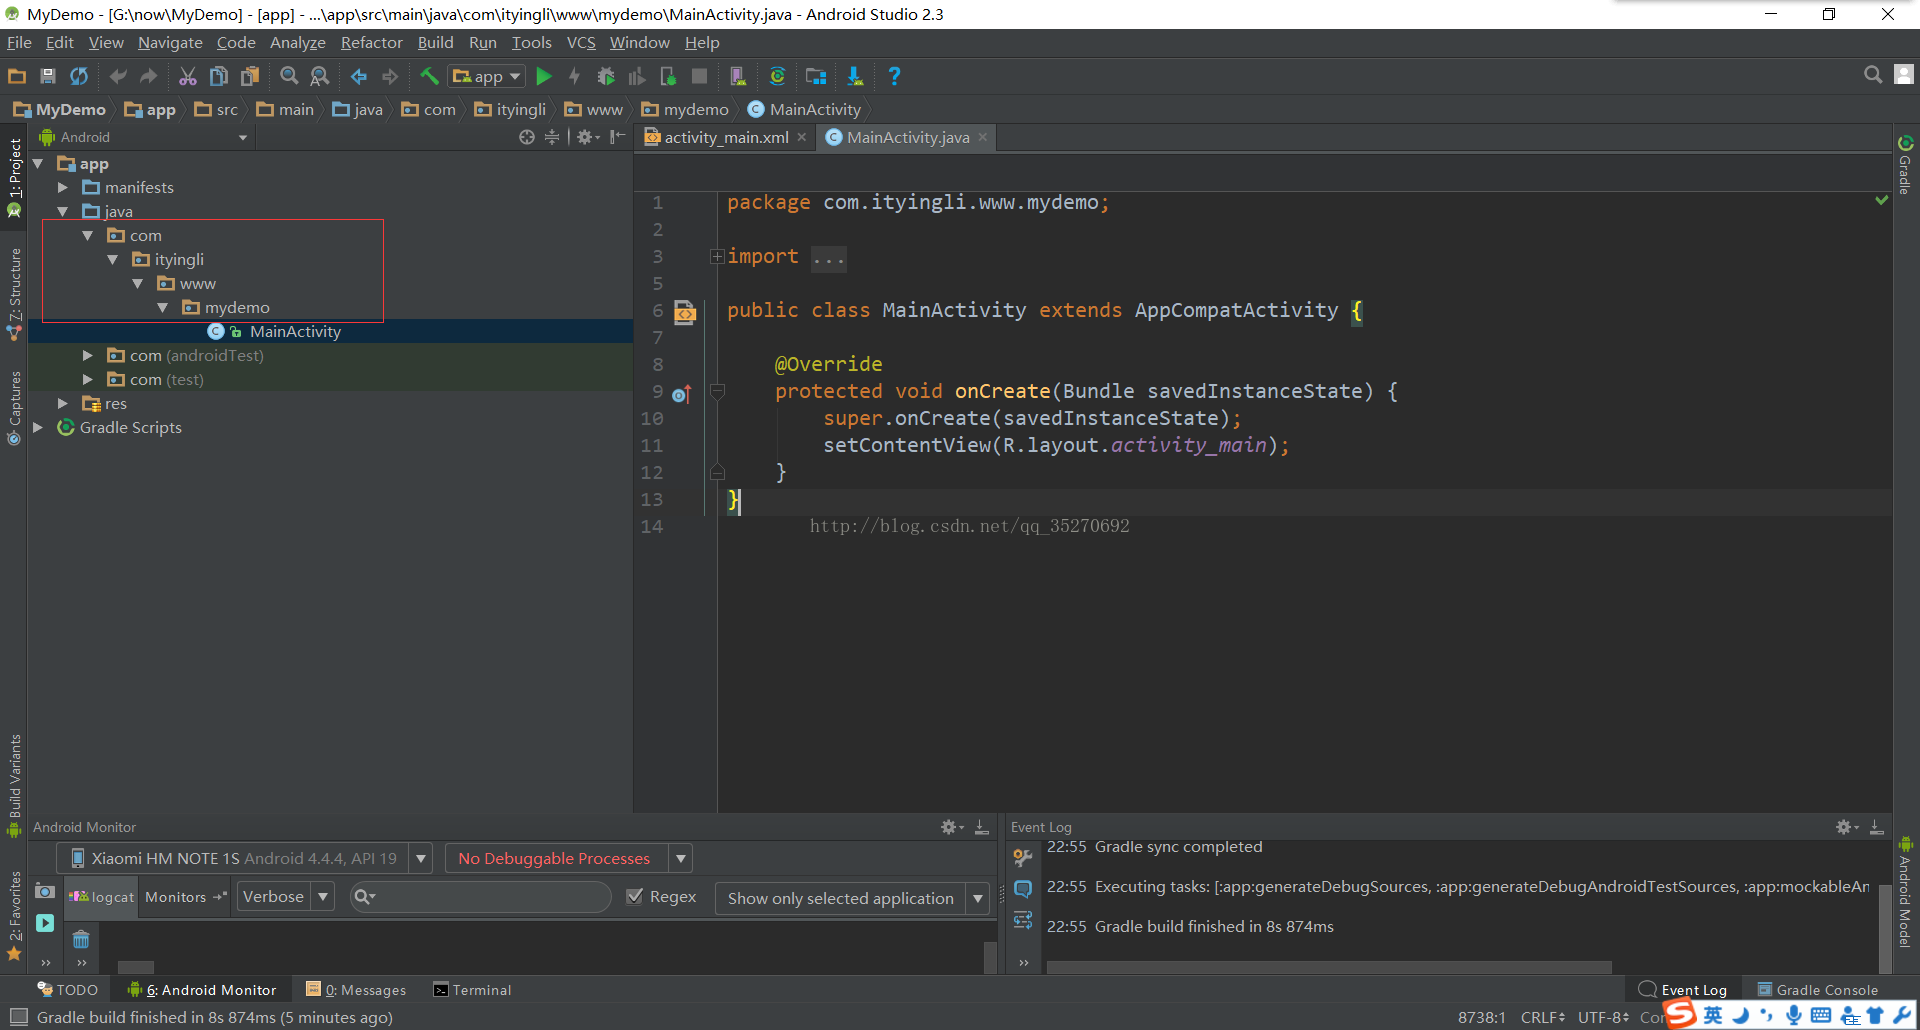
Task: Click the Event Log button
Action: point(1683,990)
